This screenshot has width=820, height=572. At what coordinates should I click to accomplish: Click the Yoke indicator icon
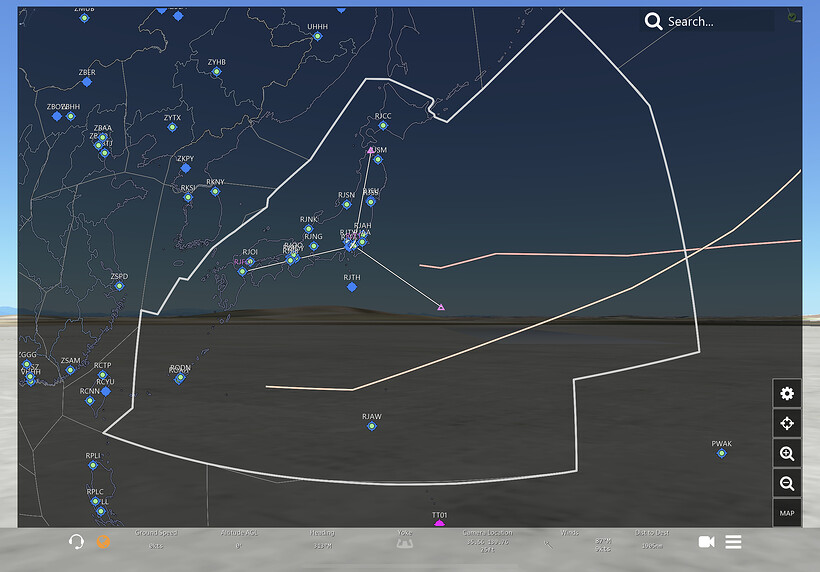[x=404, y=544]
